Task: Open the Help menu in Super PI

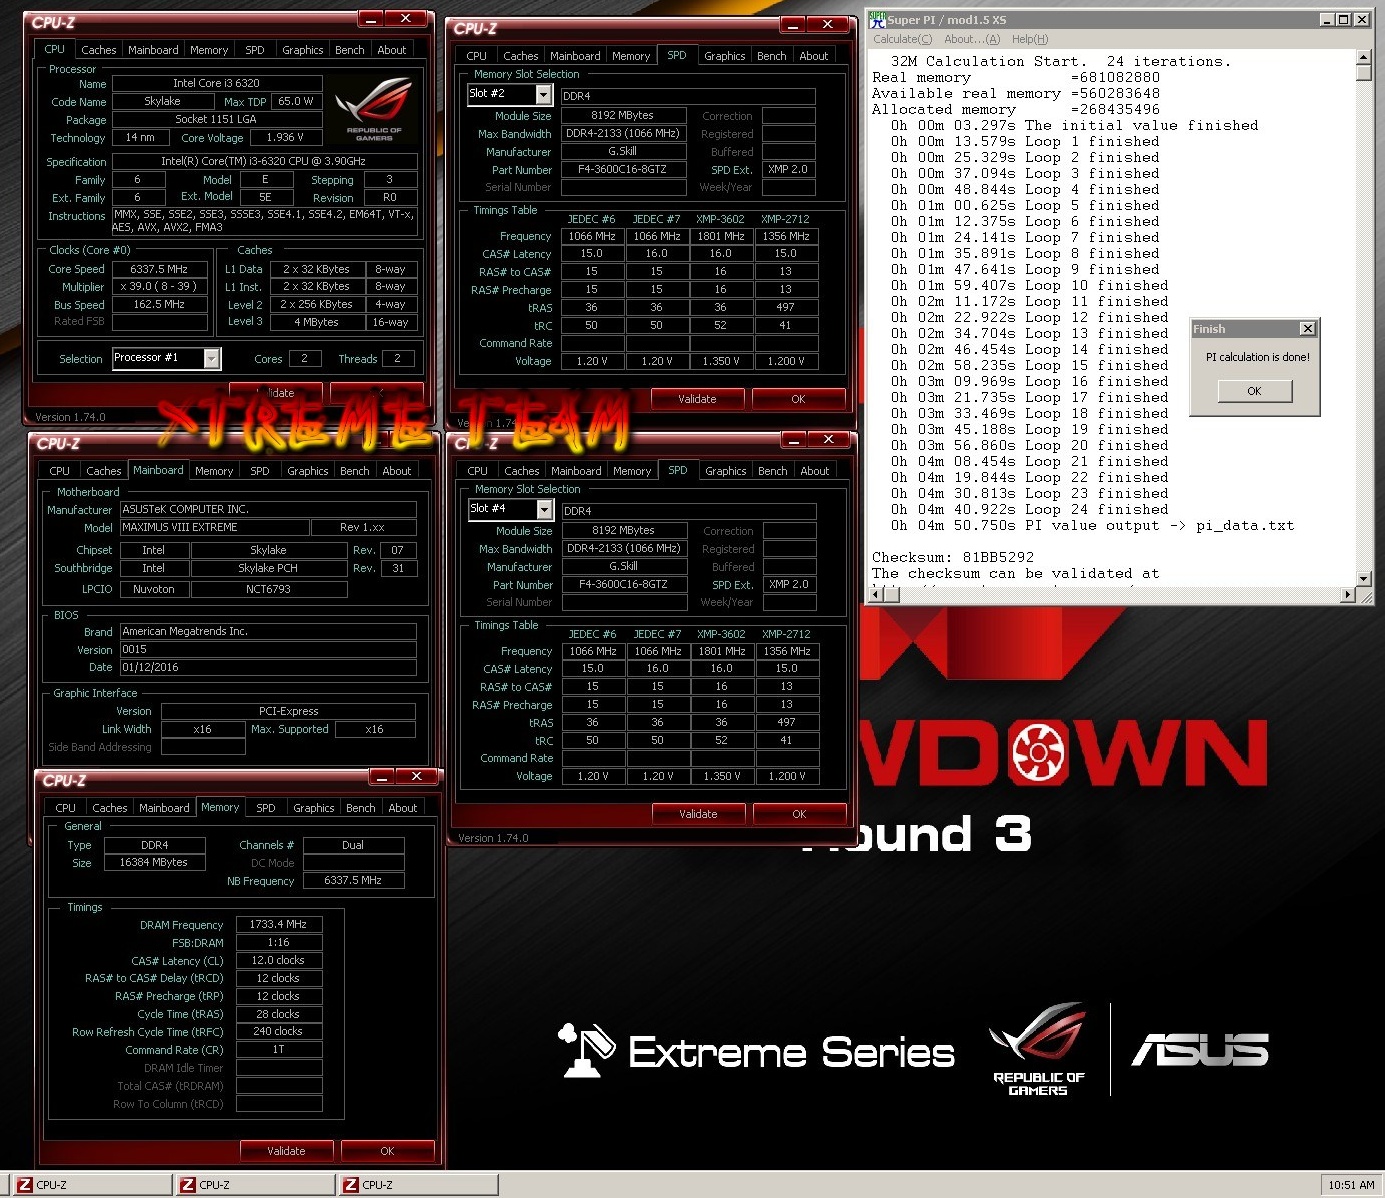Action: tap(1030, 39)
